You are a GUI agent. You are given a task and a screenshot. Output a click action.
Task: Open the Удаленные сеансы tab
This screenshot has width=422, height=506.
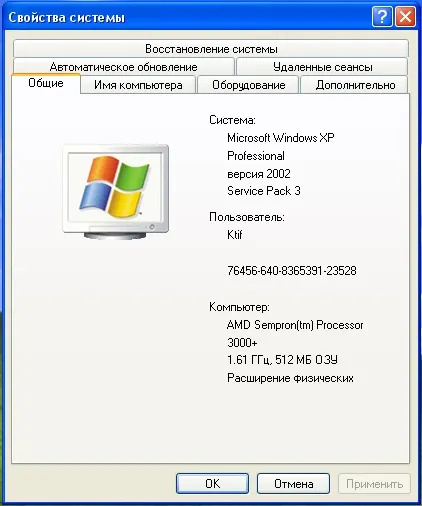322,67
